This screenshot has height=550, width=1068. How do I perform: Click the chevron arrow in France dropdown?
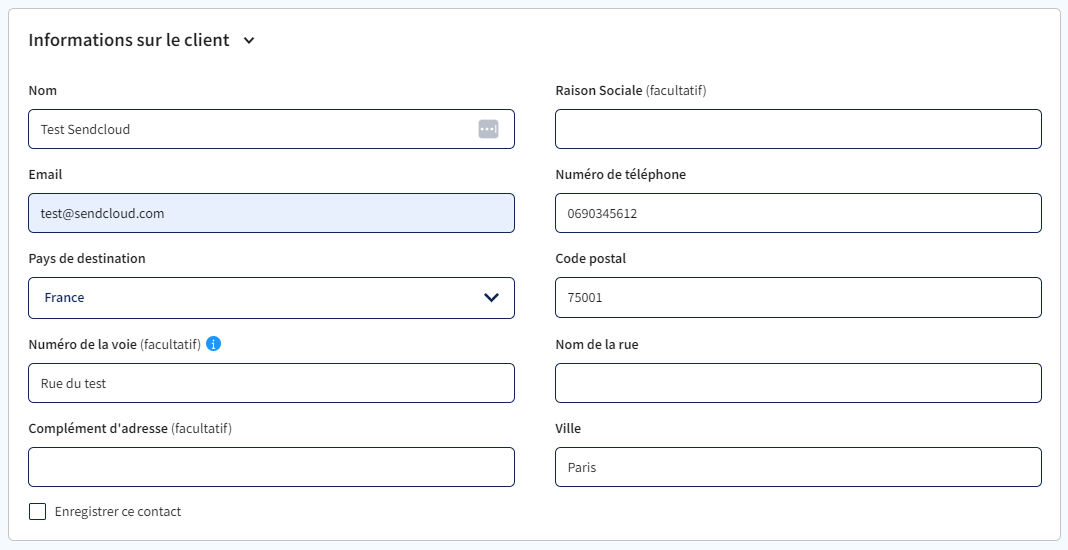click(491, 298)
